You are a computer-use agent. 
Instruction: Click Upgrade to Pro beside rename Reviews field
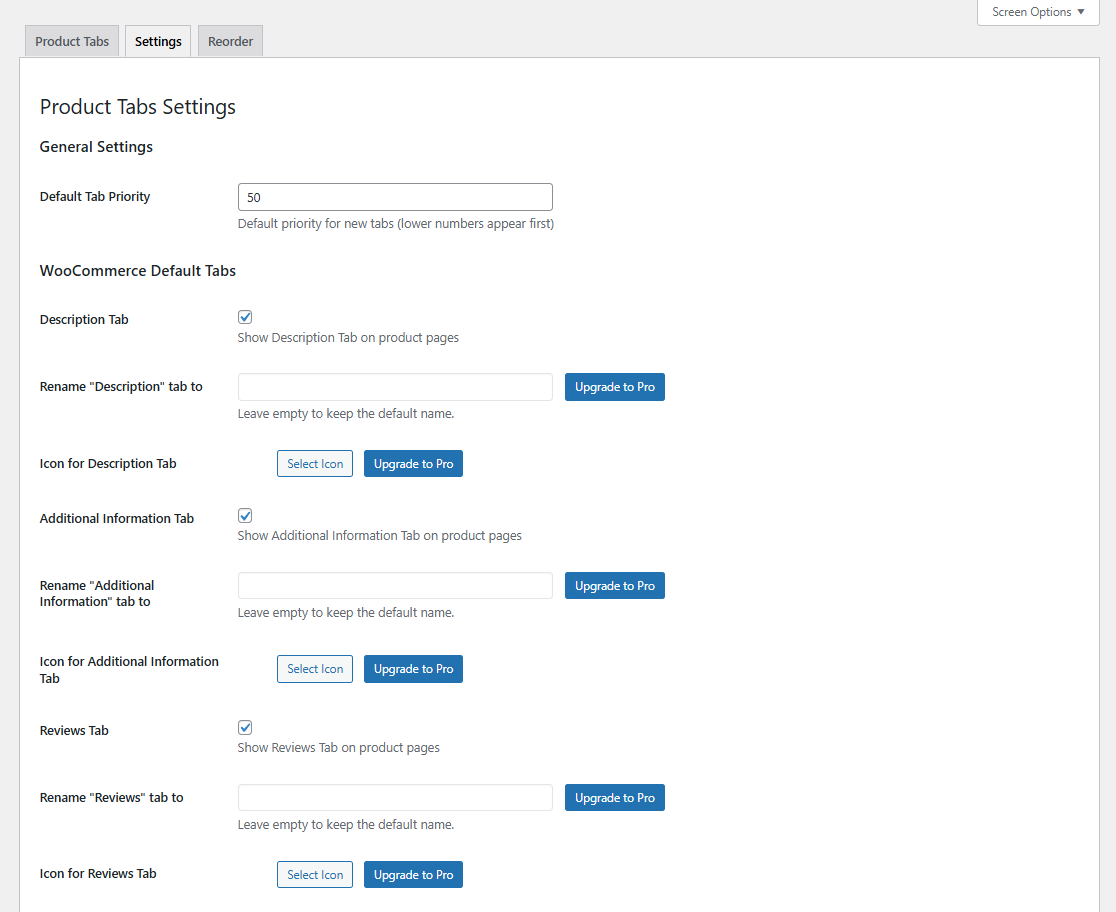tap(614, 797)
